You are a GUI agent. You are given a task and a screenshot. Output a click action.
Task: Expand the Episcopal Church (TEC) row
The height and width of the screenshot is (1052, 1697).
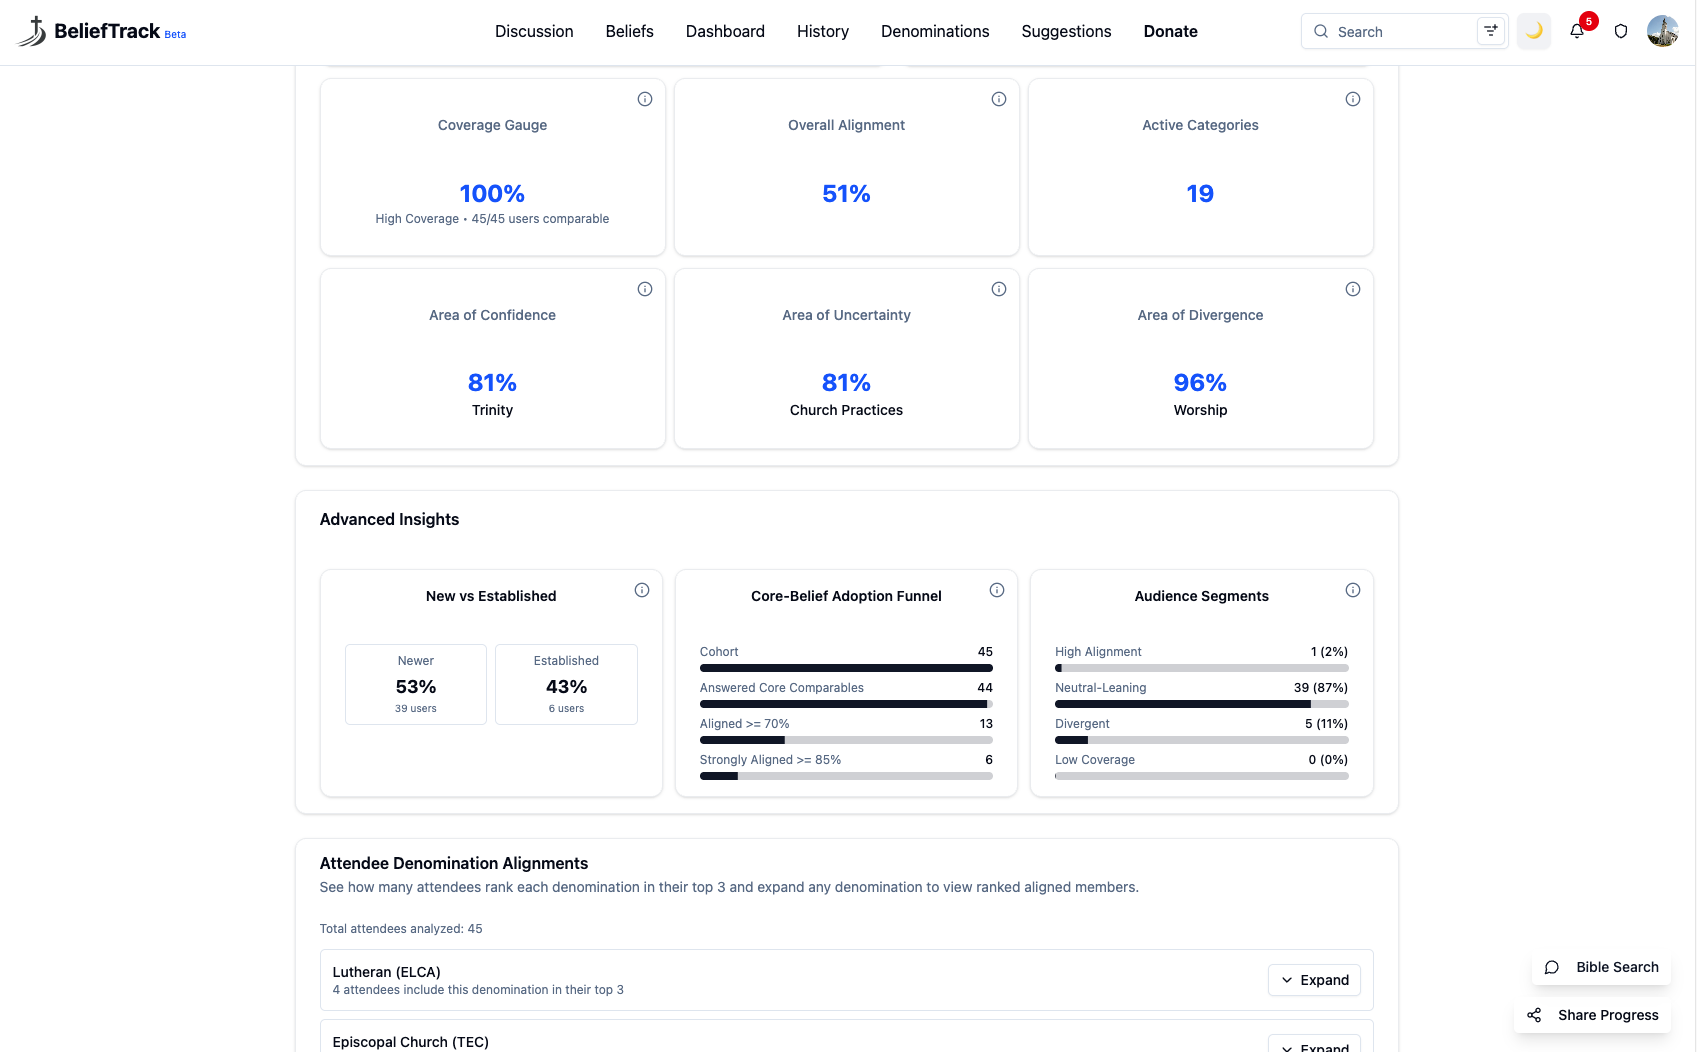[1314, 1044]
